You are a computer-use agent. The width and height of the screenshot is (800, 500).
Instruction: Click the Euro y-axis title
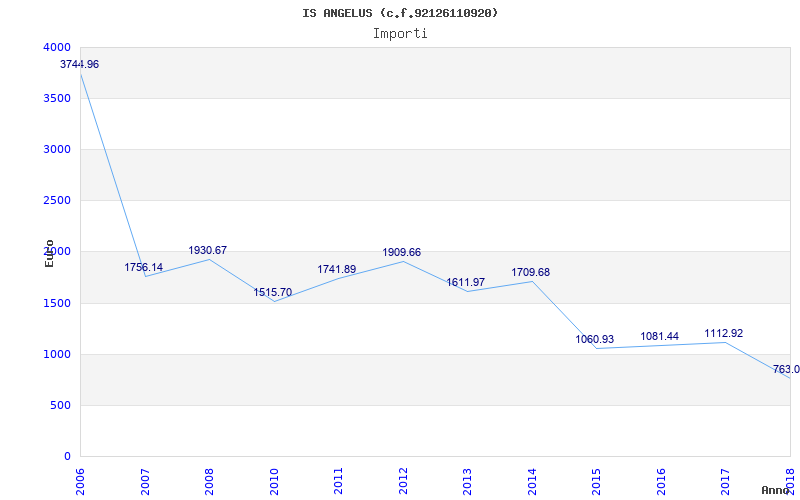50,253
